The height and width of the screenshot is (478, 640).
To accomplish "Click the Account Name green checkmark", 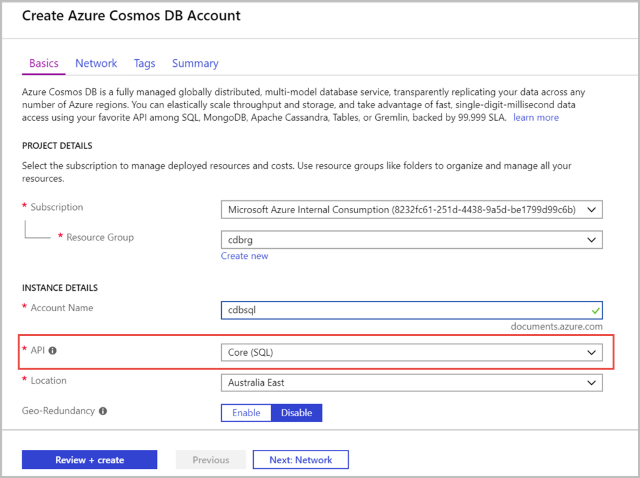I will (595, 311).
